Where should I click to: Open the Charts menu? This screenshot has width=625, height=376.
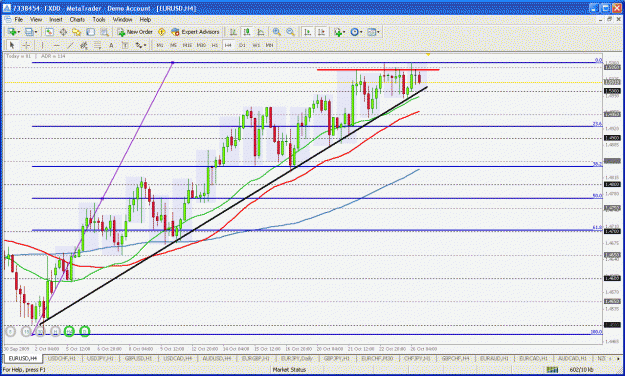(77, 19)
